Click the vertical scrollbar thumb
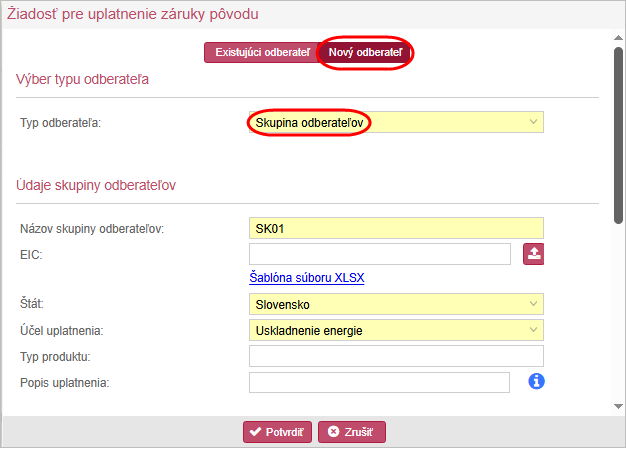Screen dimensions: 626x453 (618, 135)
